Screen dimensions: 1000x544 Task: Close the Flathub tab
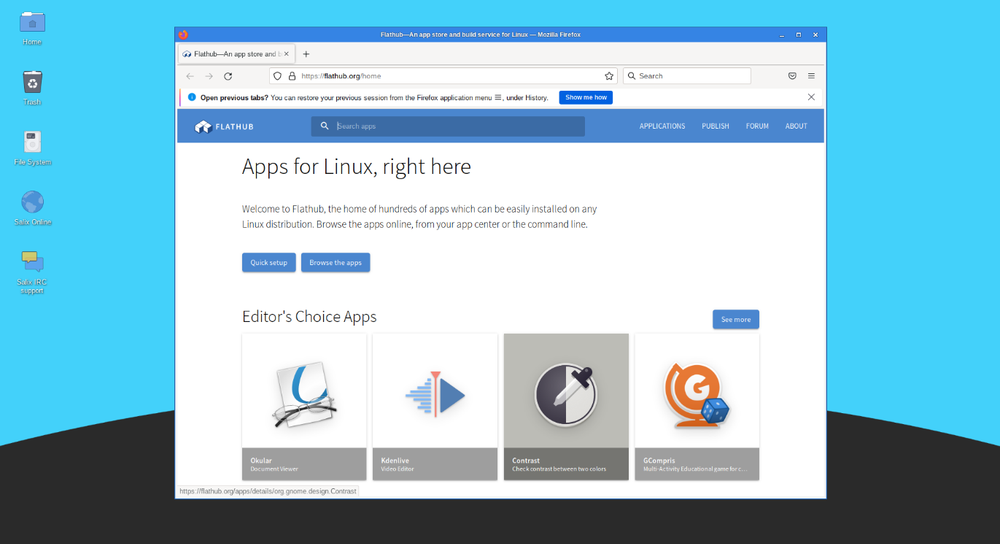tap(286, 54)
